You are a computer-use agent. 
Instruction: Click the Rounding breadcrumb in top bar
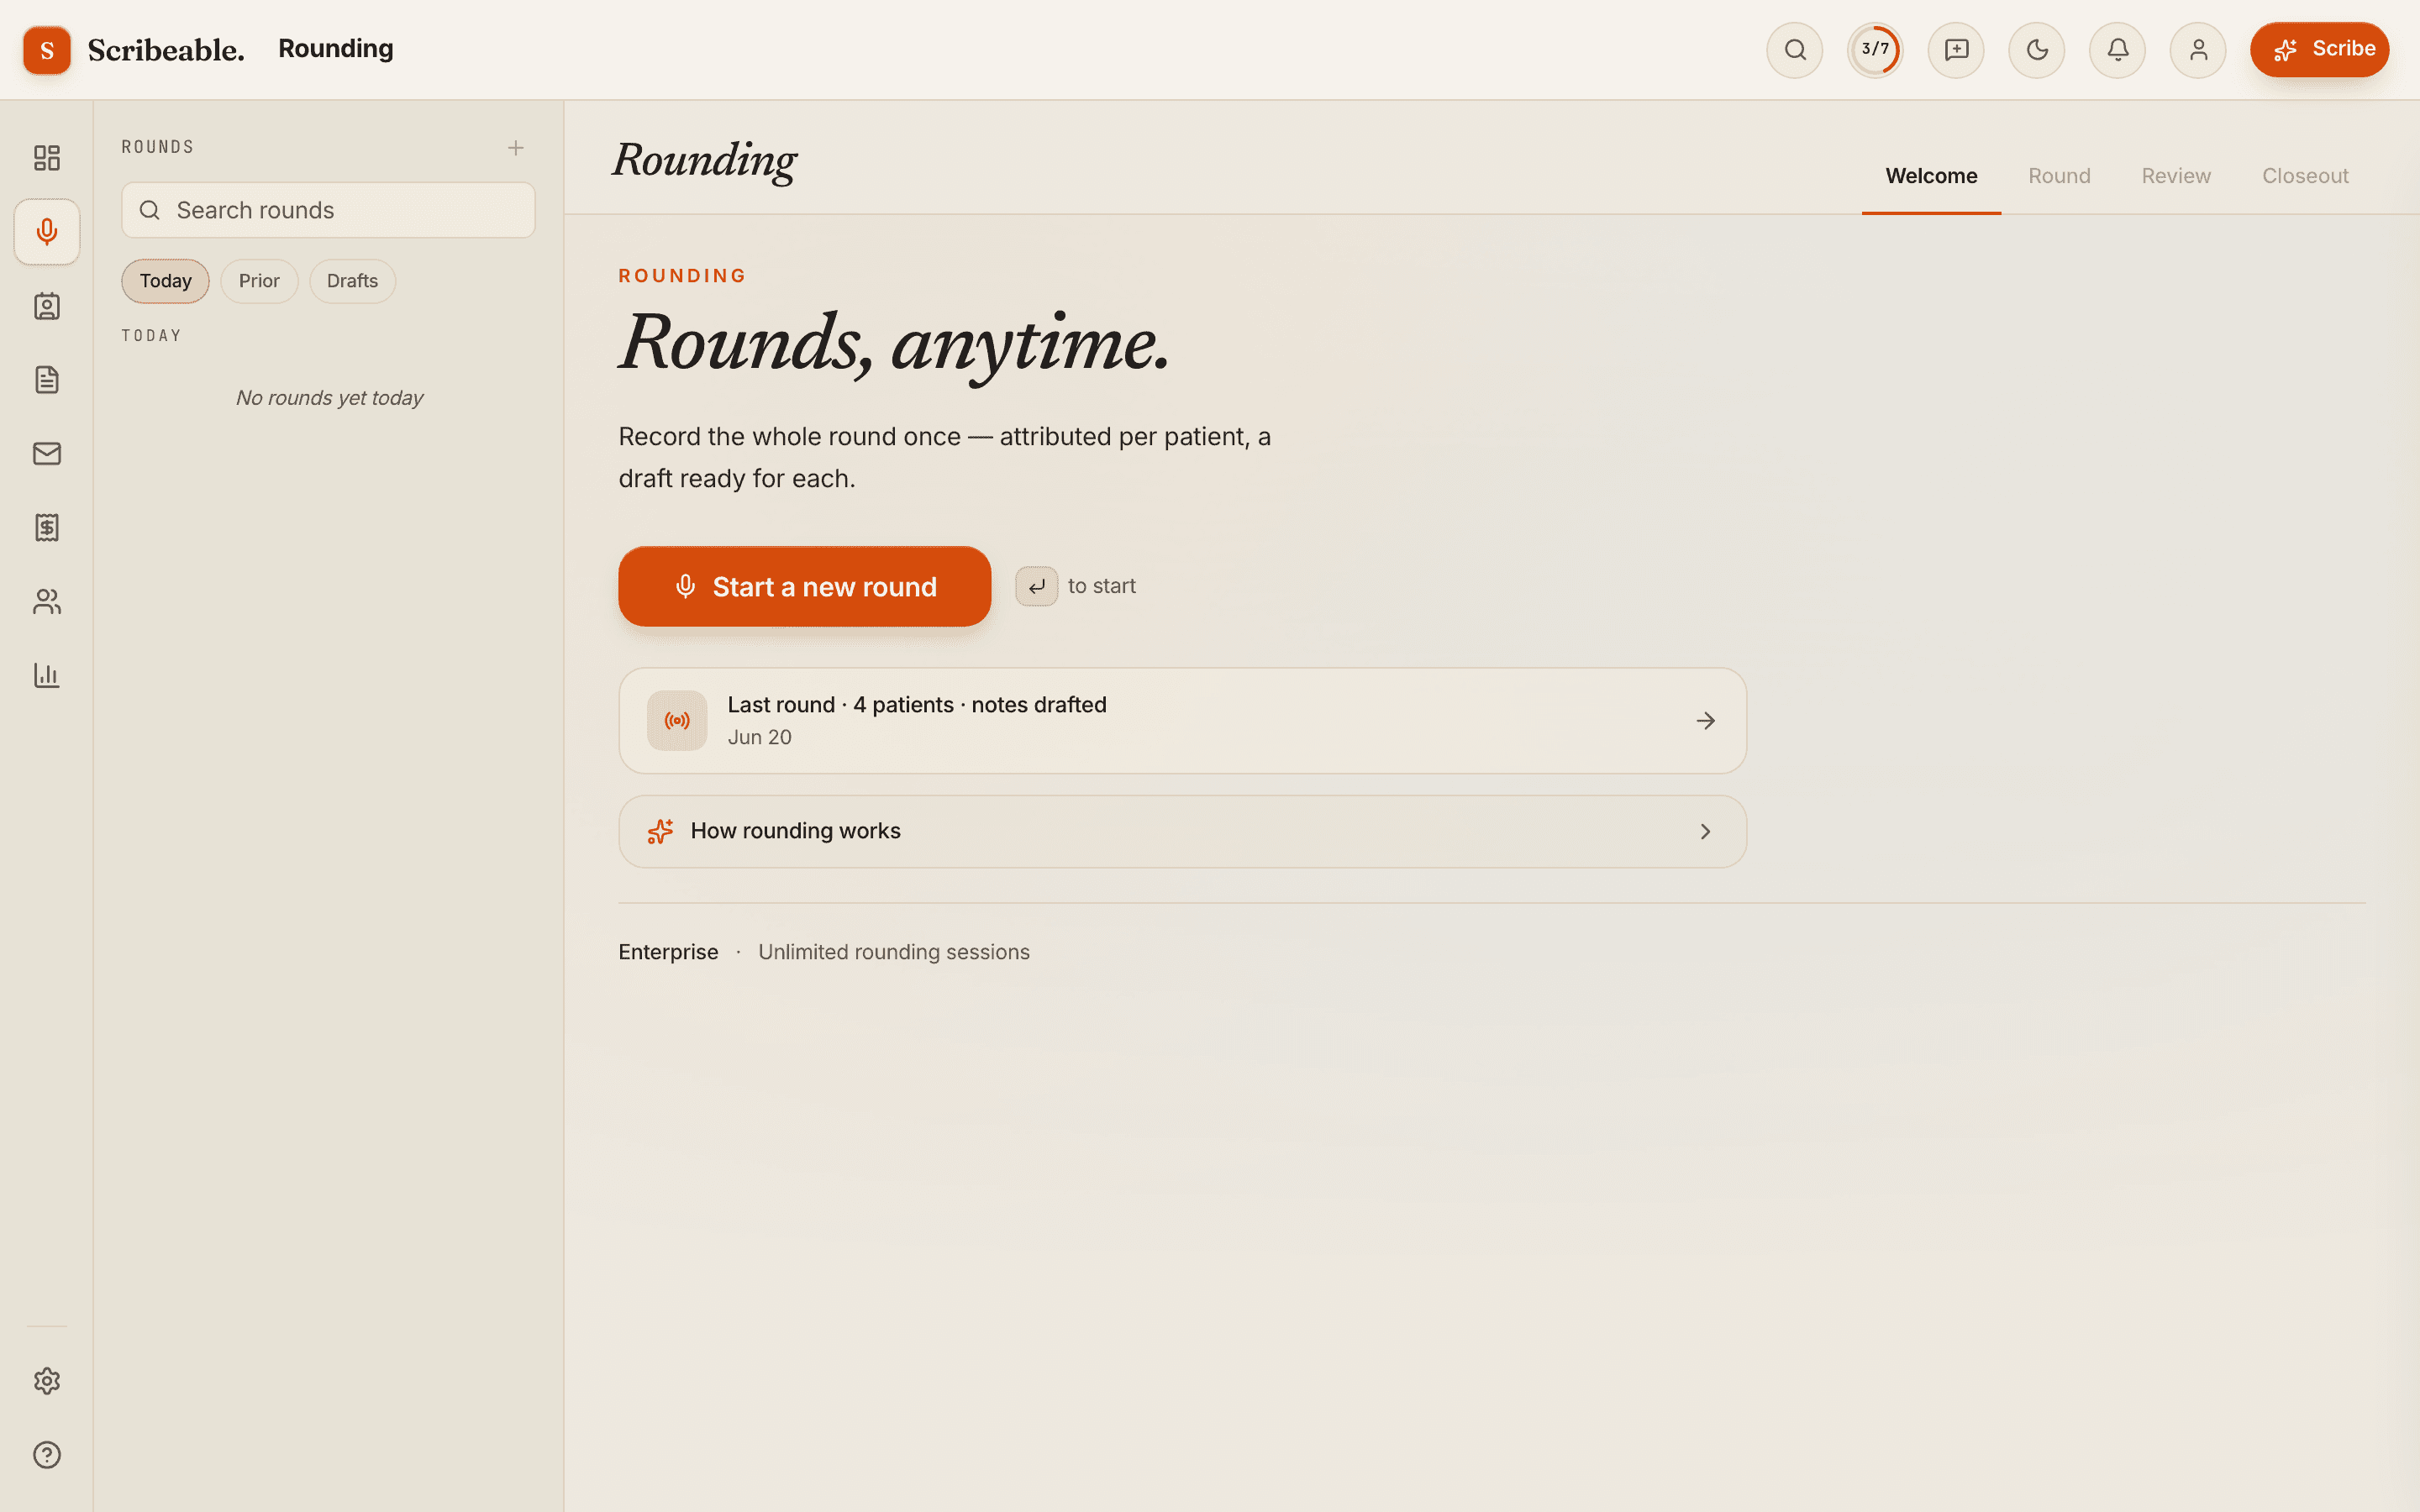(336, 49)
